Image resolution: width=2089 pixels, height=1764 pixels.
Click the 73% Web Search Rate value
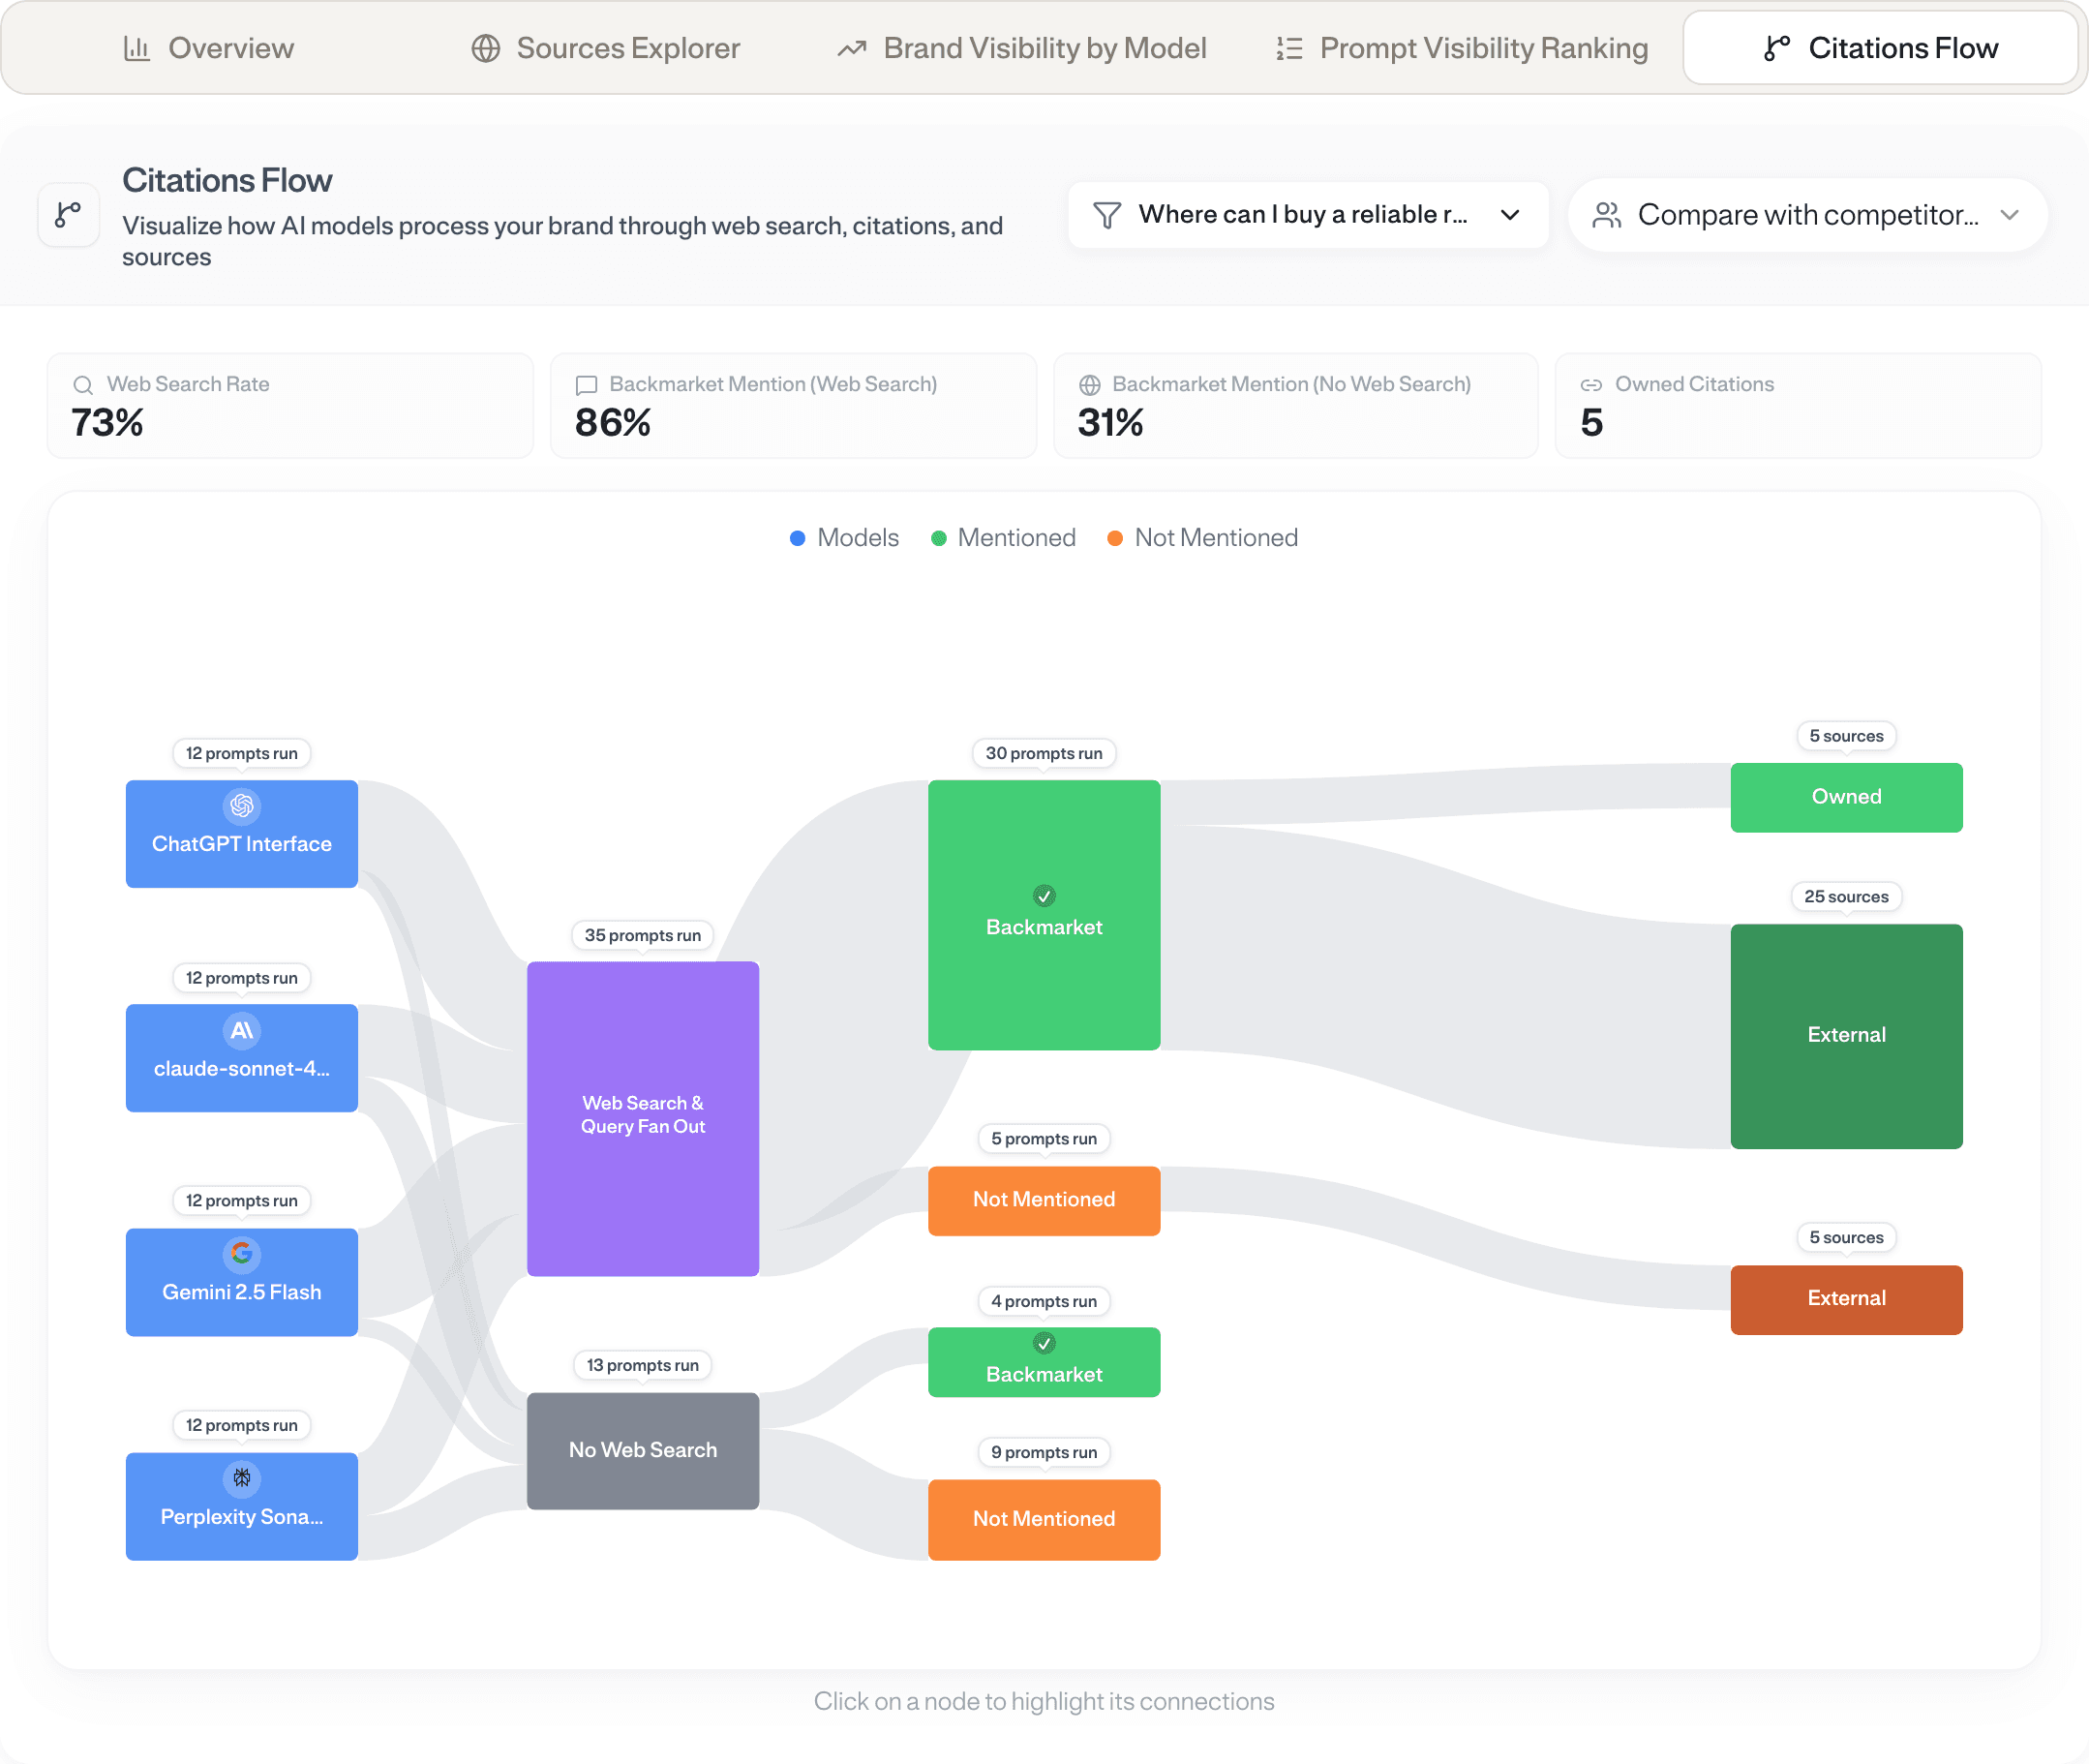coord(107,423)
